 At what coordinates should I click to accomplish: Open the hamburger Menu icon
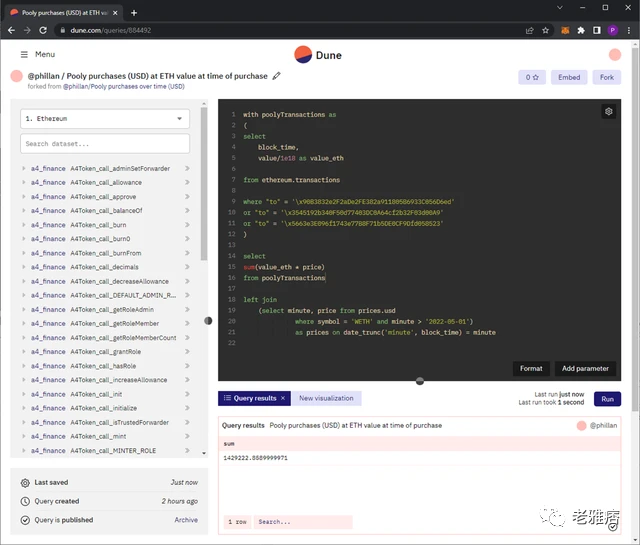point(24,54)
